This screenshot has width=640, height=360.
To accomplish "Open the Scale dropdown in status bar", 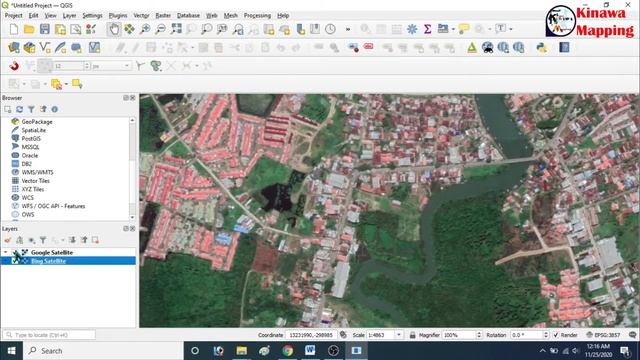I will click(399, 335).
